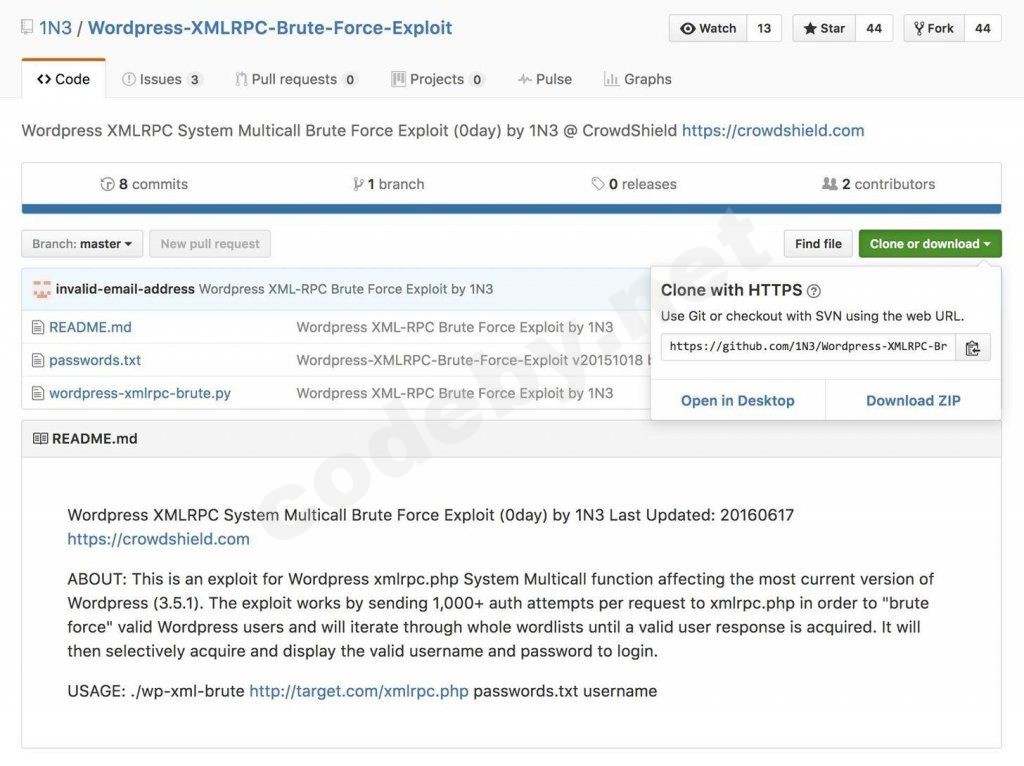Click the file icon next to passwords.txt

click(x=38, y=360)
